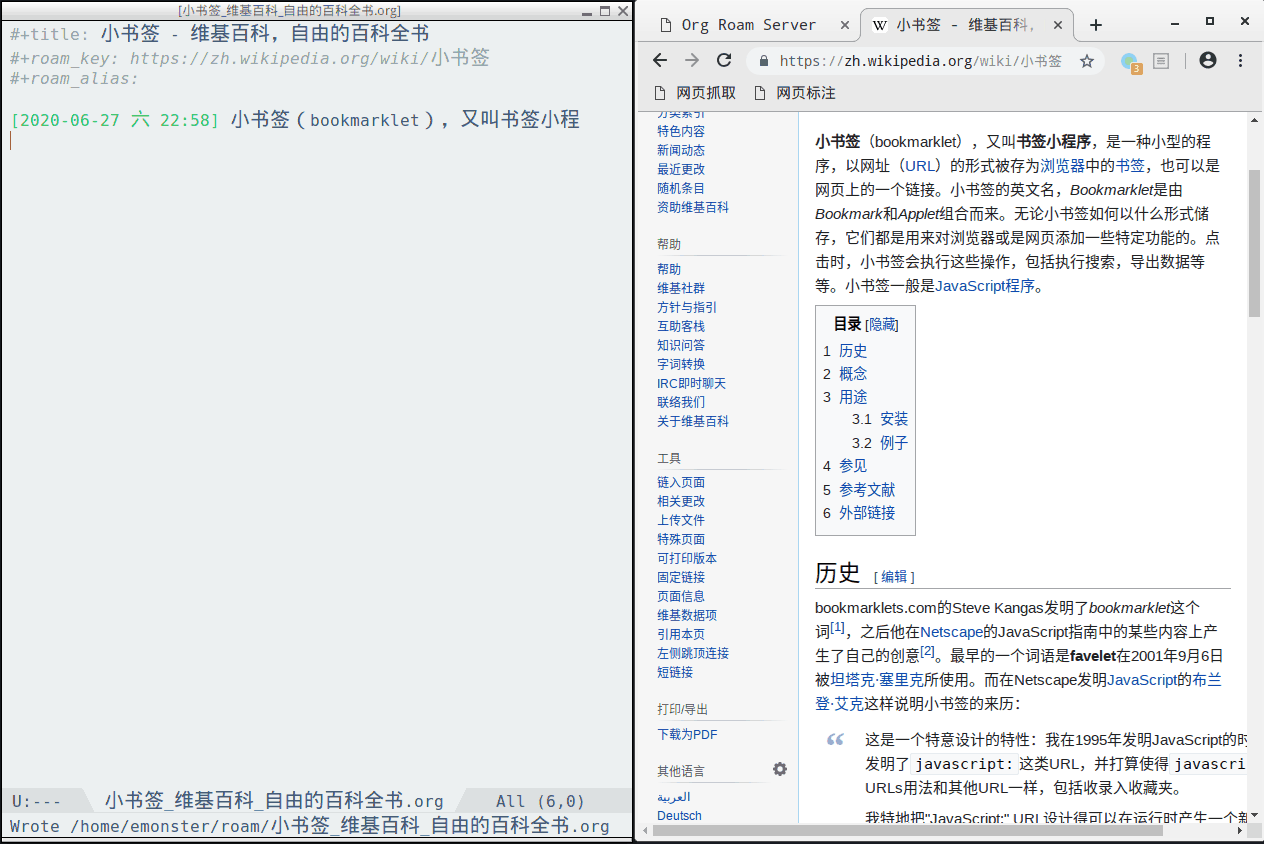Click the reader mode page icon
This screenshot has height=844, width=1264.
pyautogui.click(x=1161, y=61)
